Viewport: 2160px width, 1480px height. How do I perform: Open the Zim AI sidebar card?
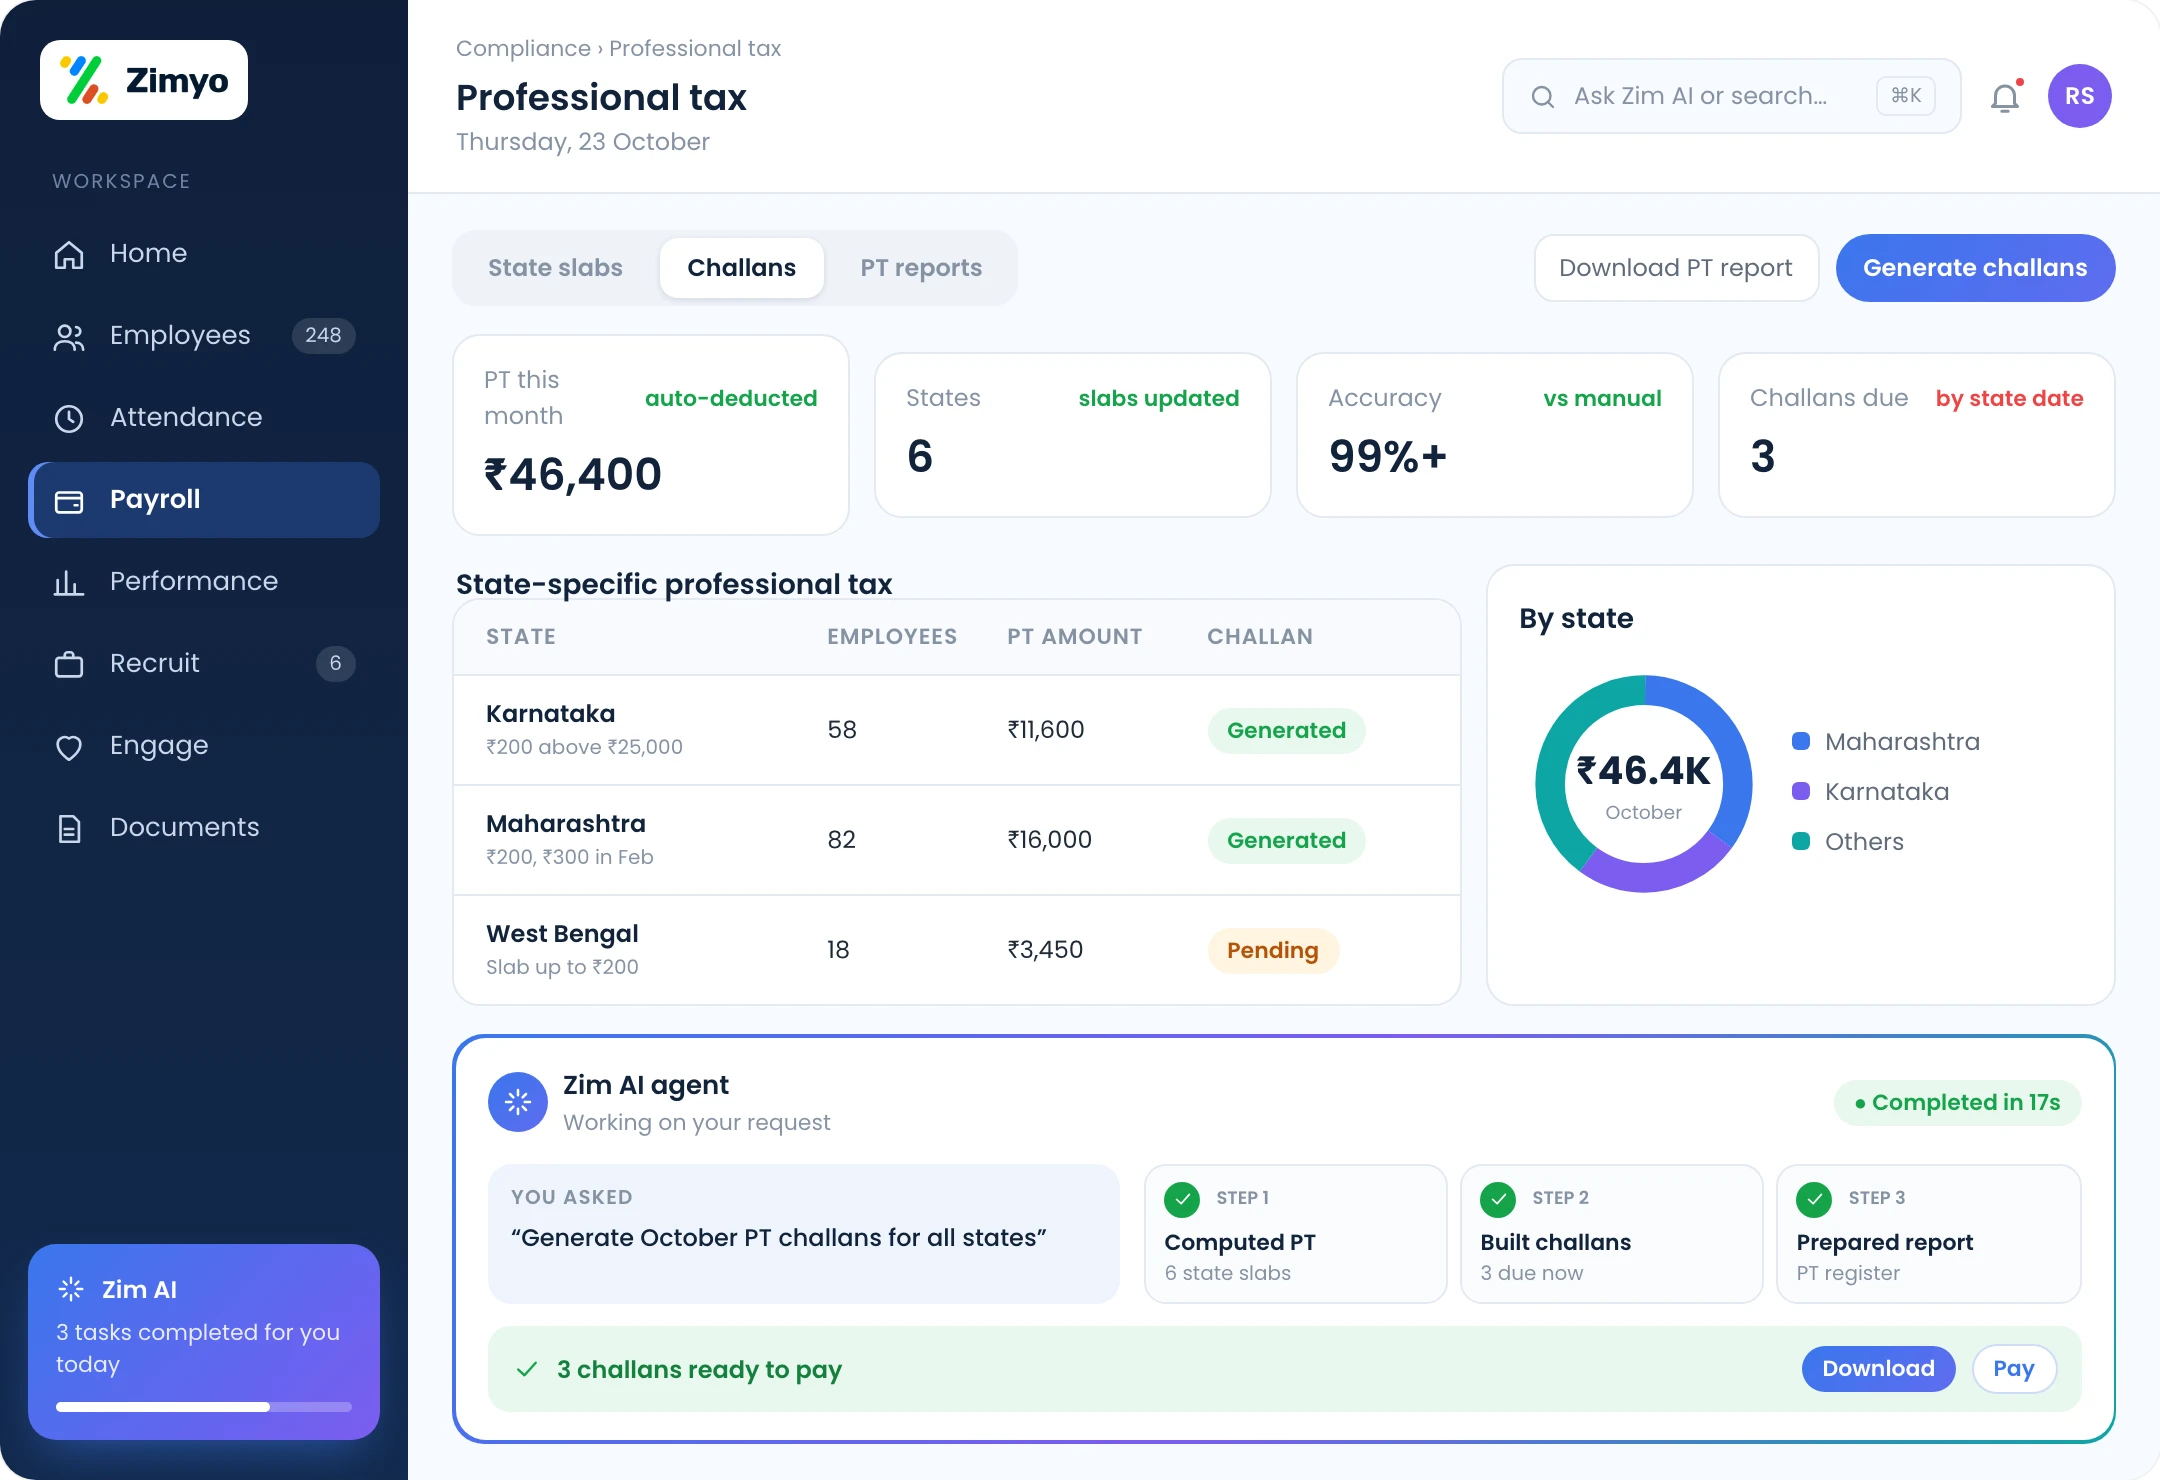[204, 1341]
